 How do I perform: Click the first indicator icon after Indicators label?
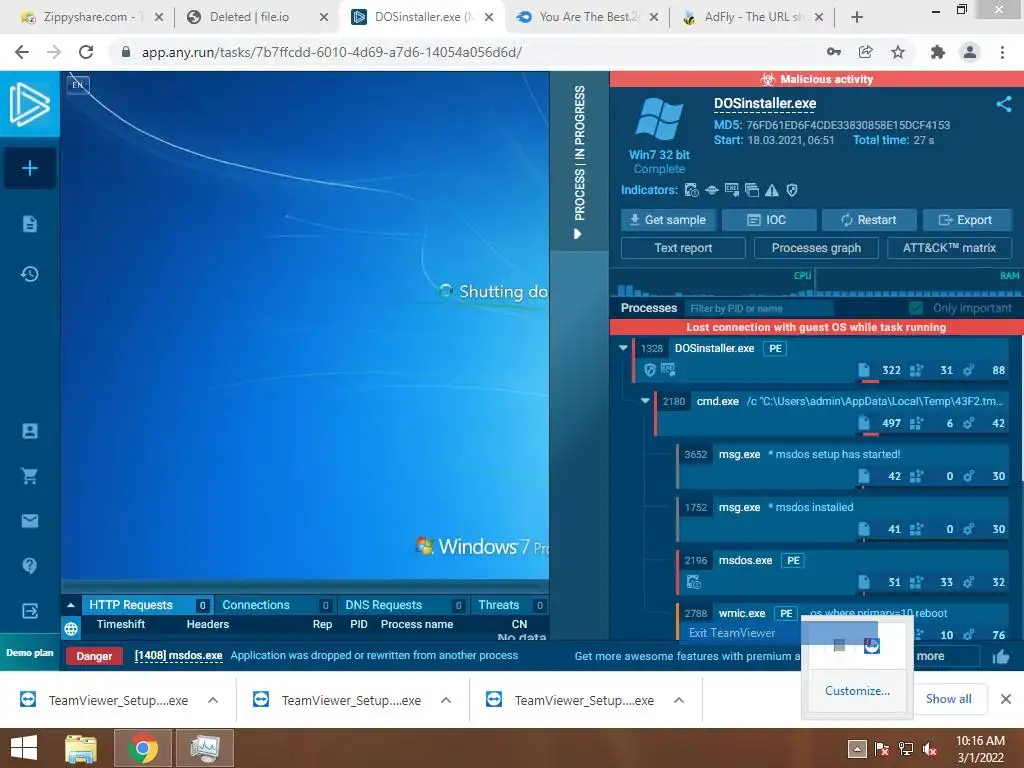[x=692, y=190]
